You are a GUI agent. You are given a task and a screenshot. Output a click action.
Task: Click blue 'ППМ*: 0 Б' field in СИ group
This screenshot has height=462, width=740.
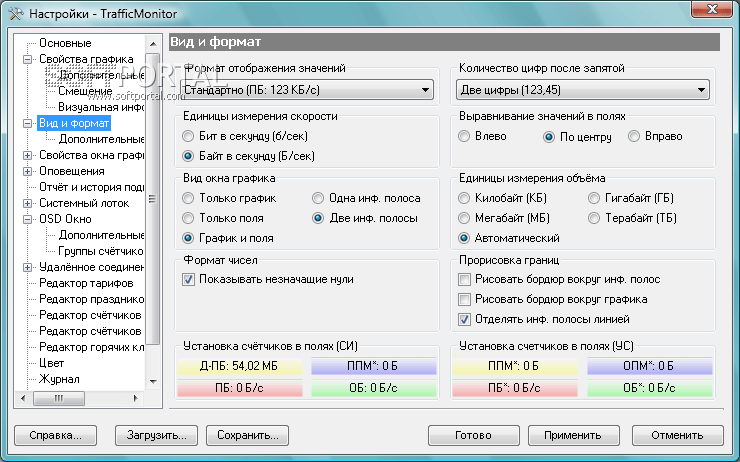tap(373, 366)
